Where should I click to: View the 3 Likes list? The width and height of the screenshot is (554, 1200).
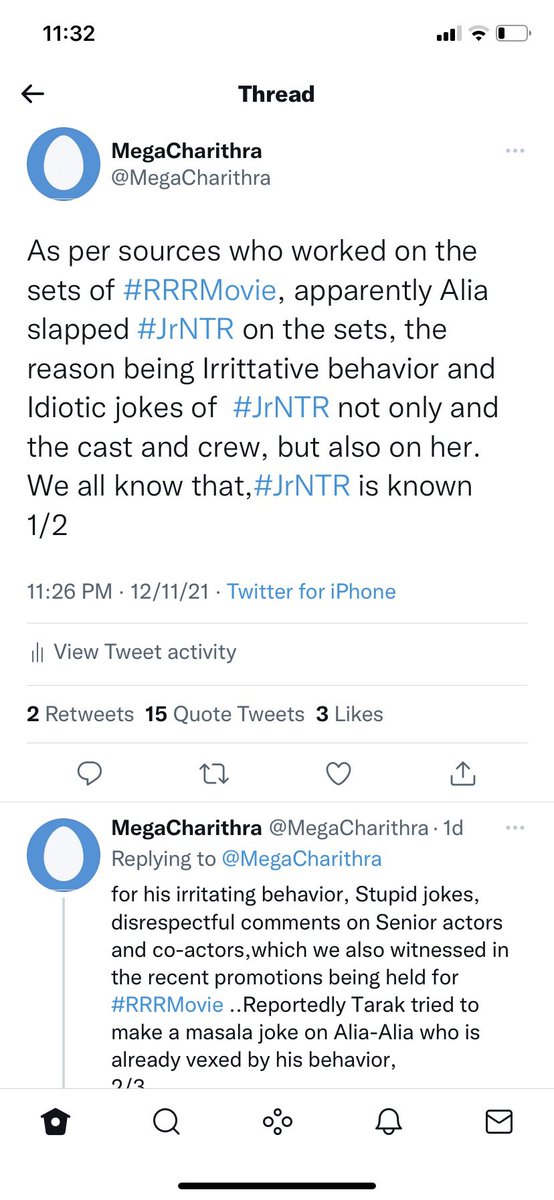click(349, 714)
